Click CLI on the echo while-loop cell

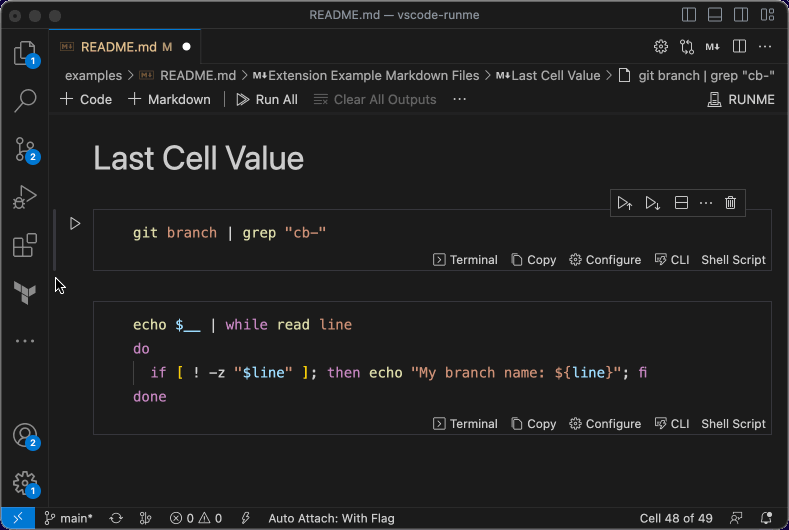(672, 424)
